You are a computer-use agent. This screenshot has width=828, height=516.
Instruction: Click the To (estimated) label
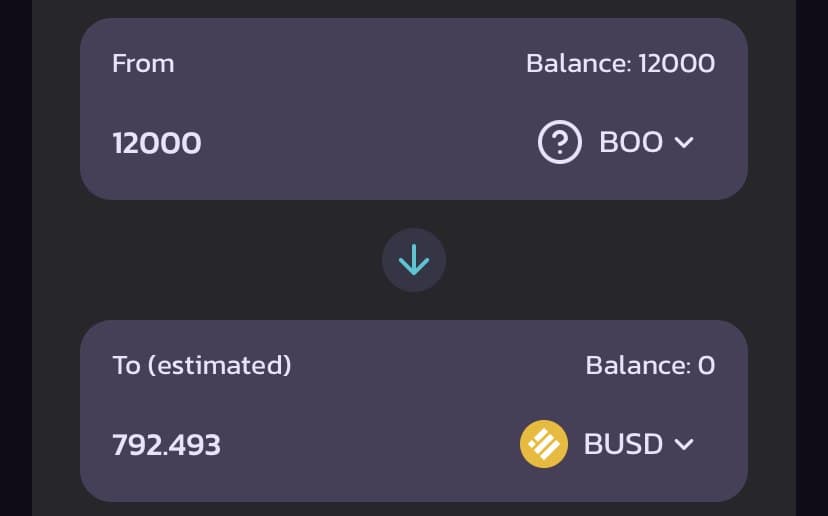pos(201,365)
